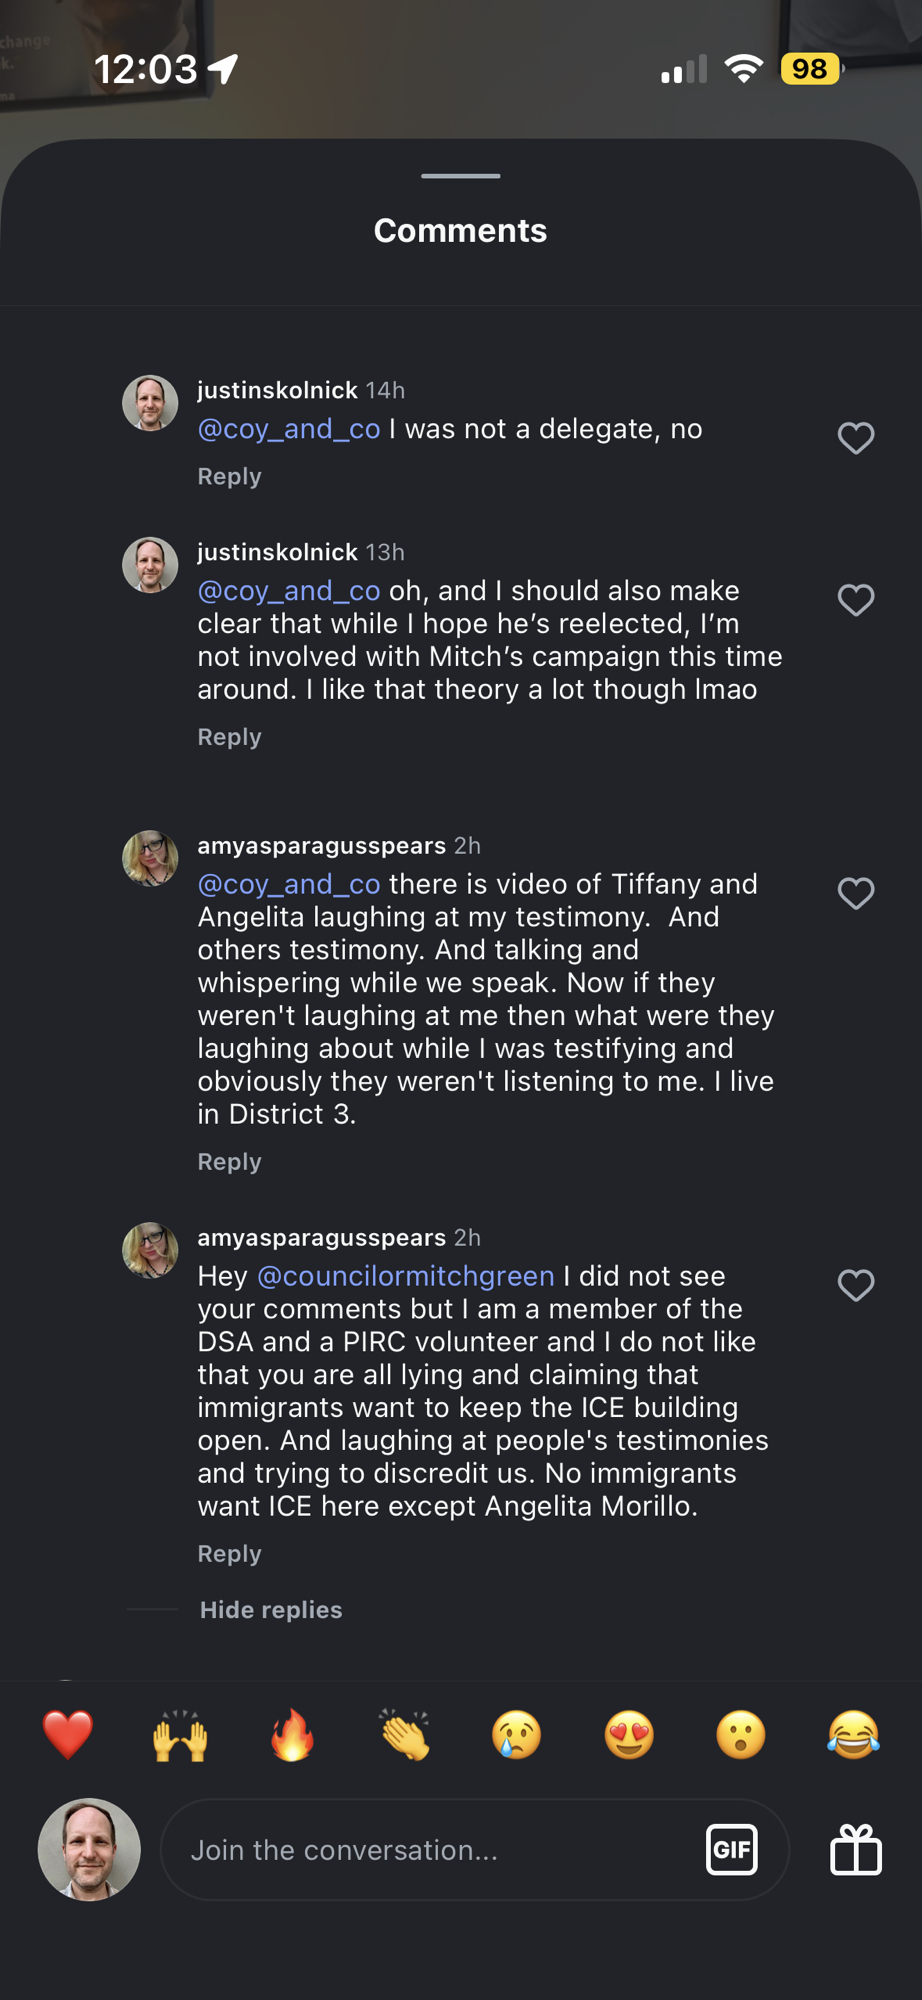Image resolution: width=922 pixels, height=2000 pixels.
Task: Like the 'I was not a delegate' comment
Action: (x=856, y=438)
